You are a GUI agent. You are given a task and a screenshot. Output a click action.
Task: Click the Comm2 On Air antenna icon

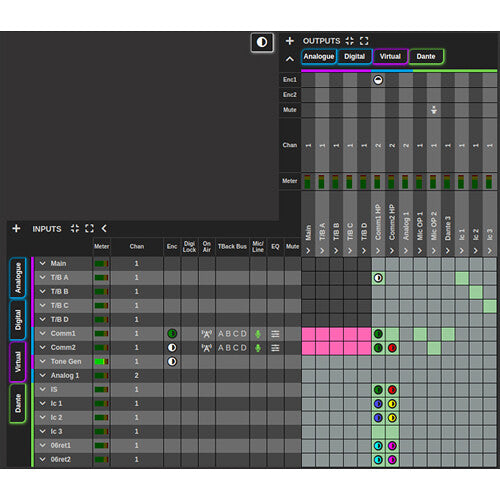click(x=207, y=348)
